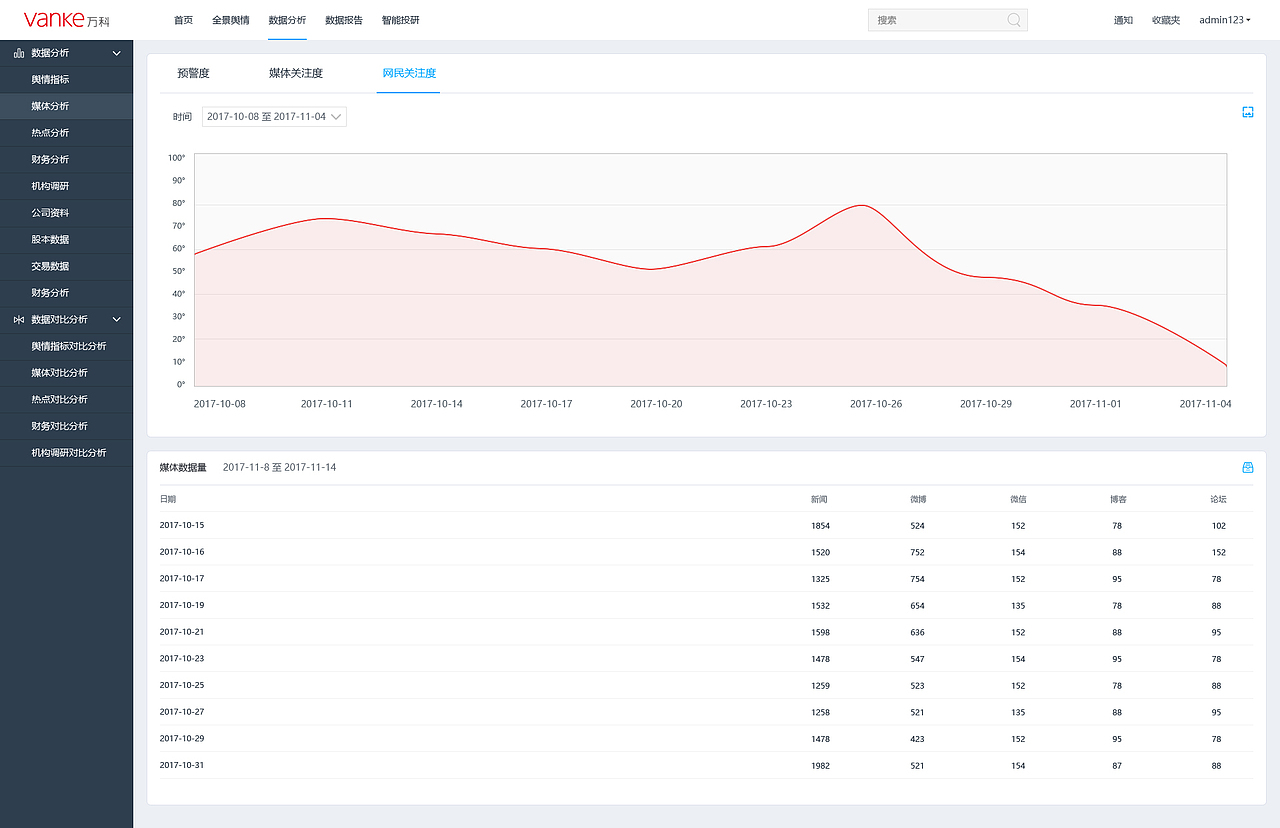This screenshot has height=828, width=1280.
Task: Open 机构调研 in the sidebar
Action: [66, 186]
